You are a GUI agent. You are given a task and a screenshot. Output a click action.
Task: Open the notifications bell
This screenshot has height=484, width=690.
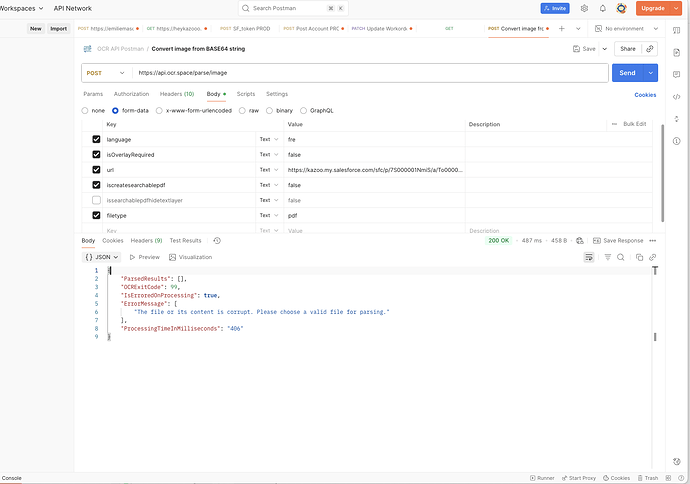point(603,8)
